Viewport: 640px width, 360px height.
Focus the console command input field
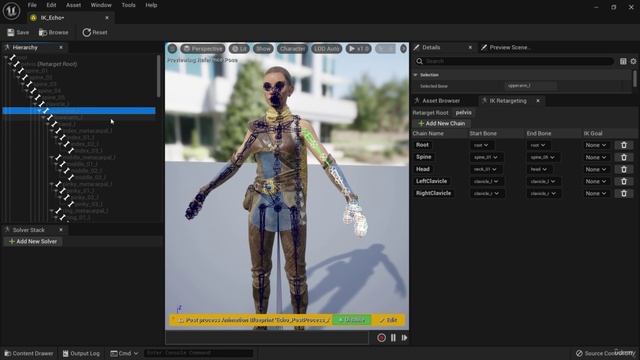point(198,353)
